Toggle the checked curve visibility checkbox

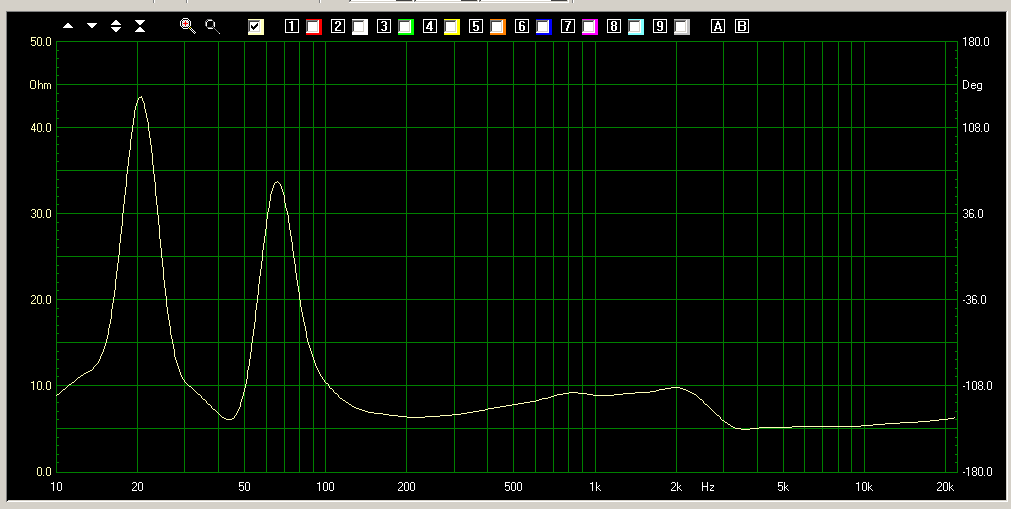point(256,27)
